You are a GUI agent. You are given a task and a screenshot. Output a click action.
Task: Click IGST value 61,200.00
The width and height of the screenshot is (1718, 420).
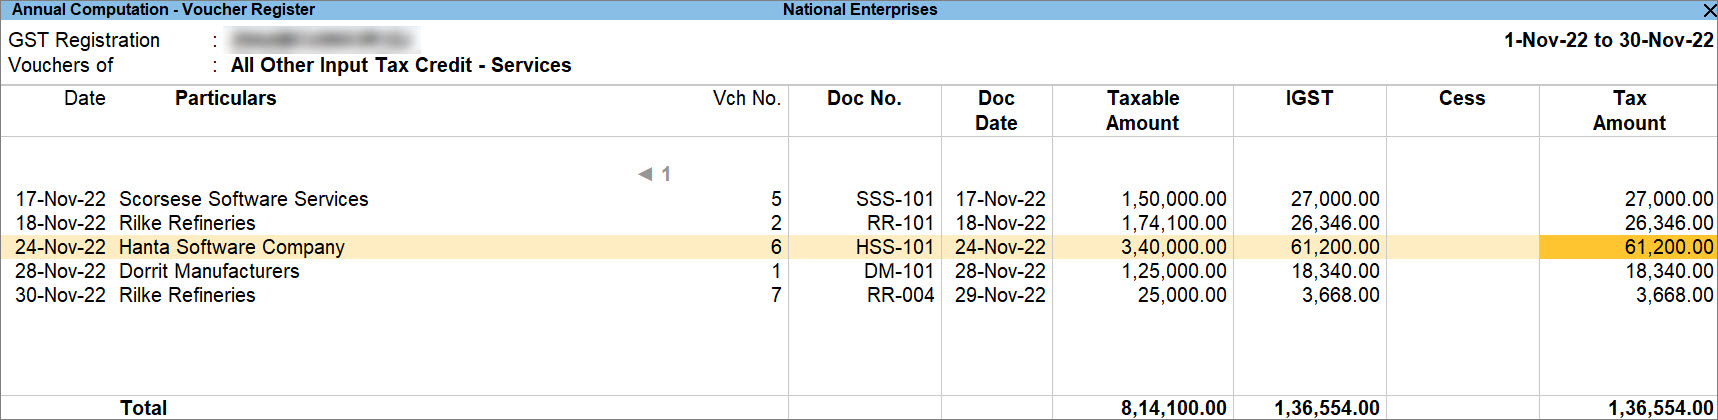click(1335, 247)
